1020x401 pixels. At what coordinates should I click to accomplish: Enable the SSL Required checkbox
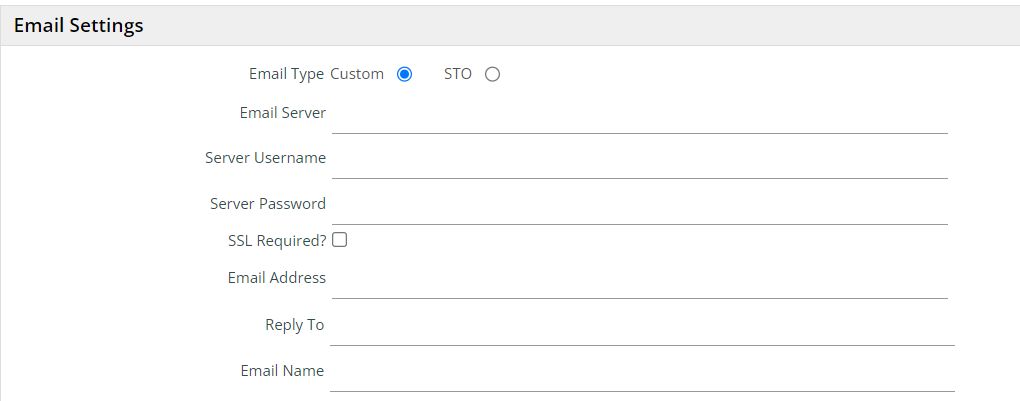[x=339, y=240]
